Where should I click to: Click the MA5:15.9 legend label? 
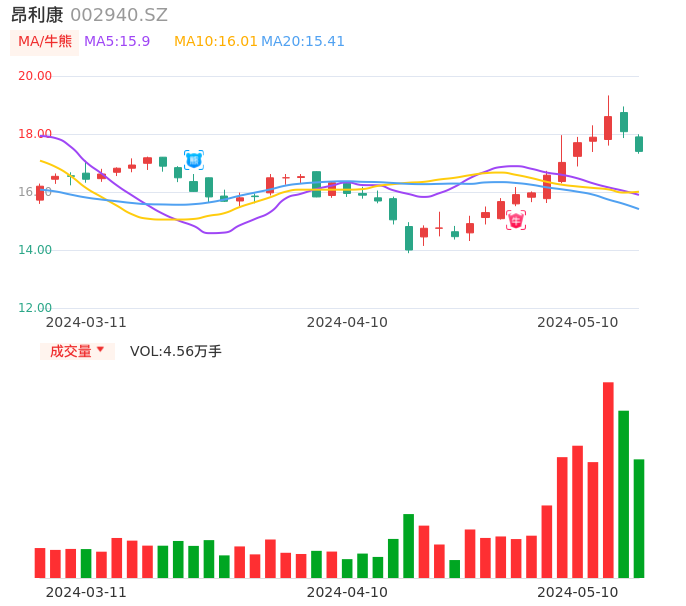tap(117, 42)
